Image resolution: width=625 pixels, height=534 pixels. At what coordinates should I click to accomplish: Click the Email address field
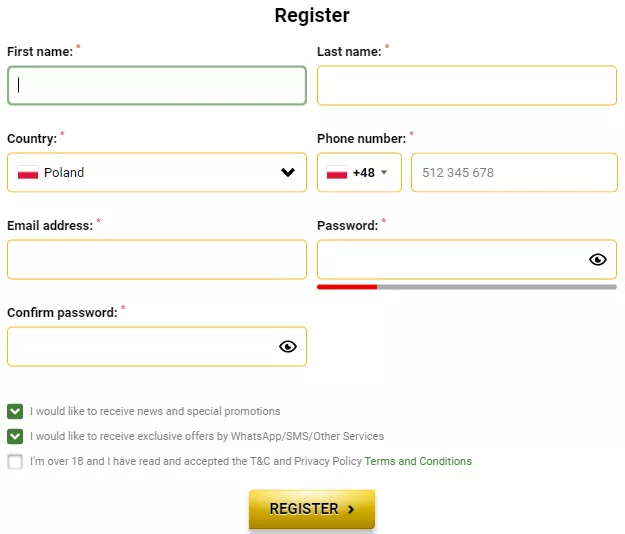click(157, 260)
